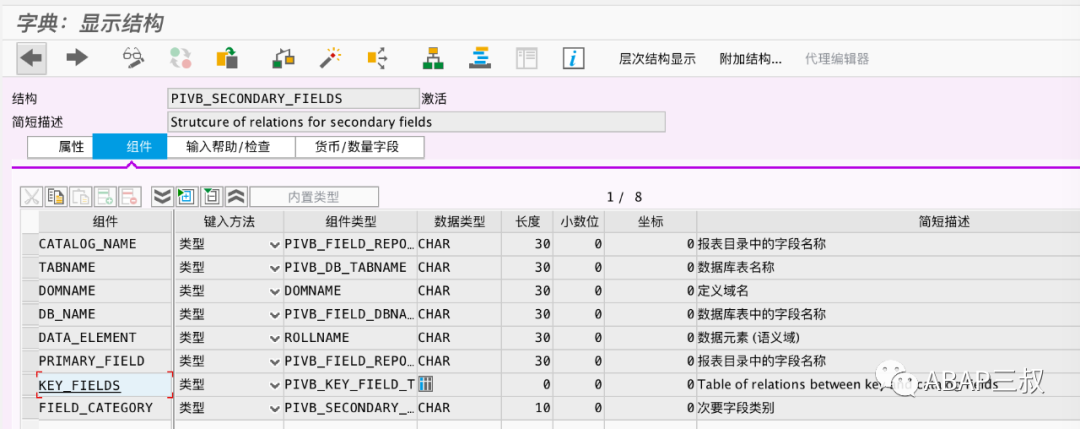Open typing method dropdown for DB_NAME
The height and width of the screenshot is (429, 1080).
(276, 315)
